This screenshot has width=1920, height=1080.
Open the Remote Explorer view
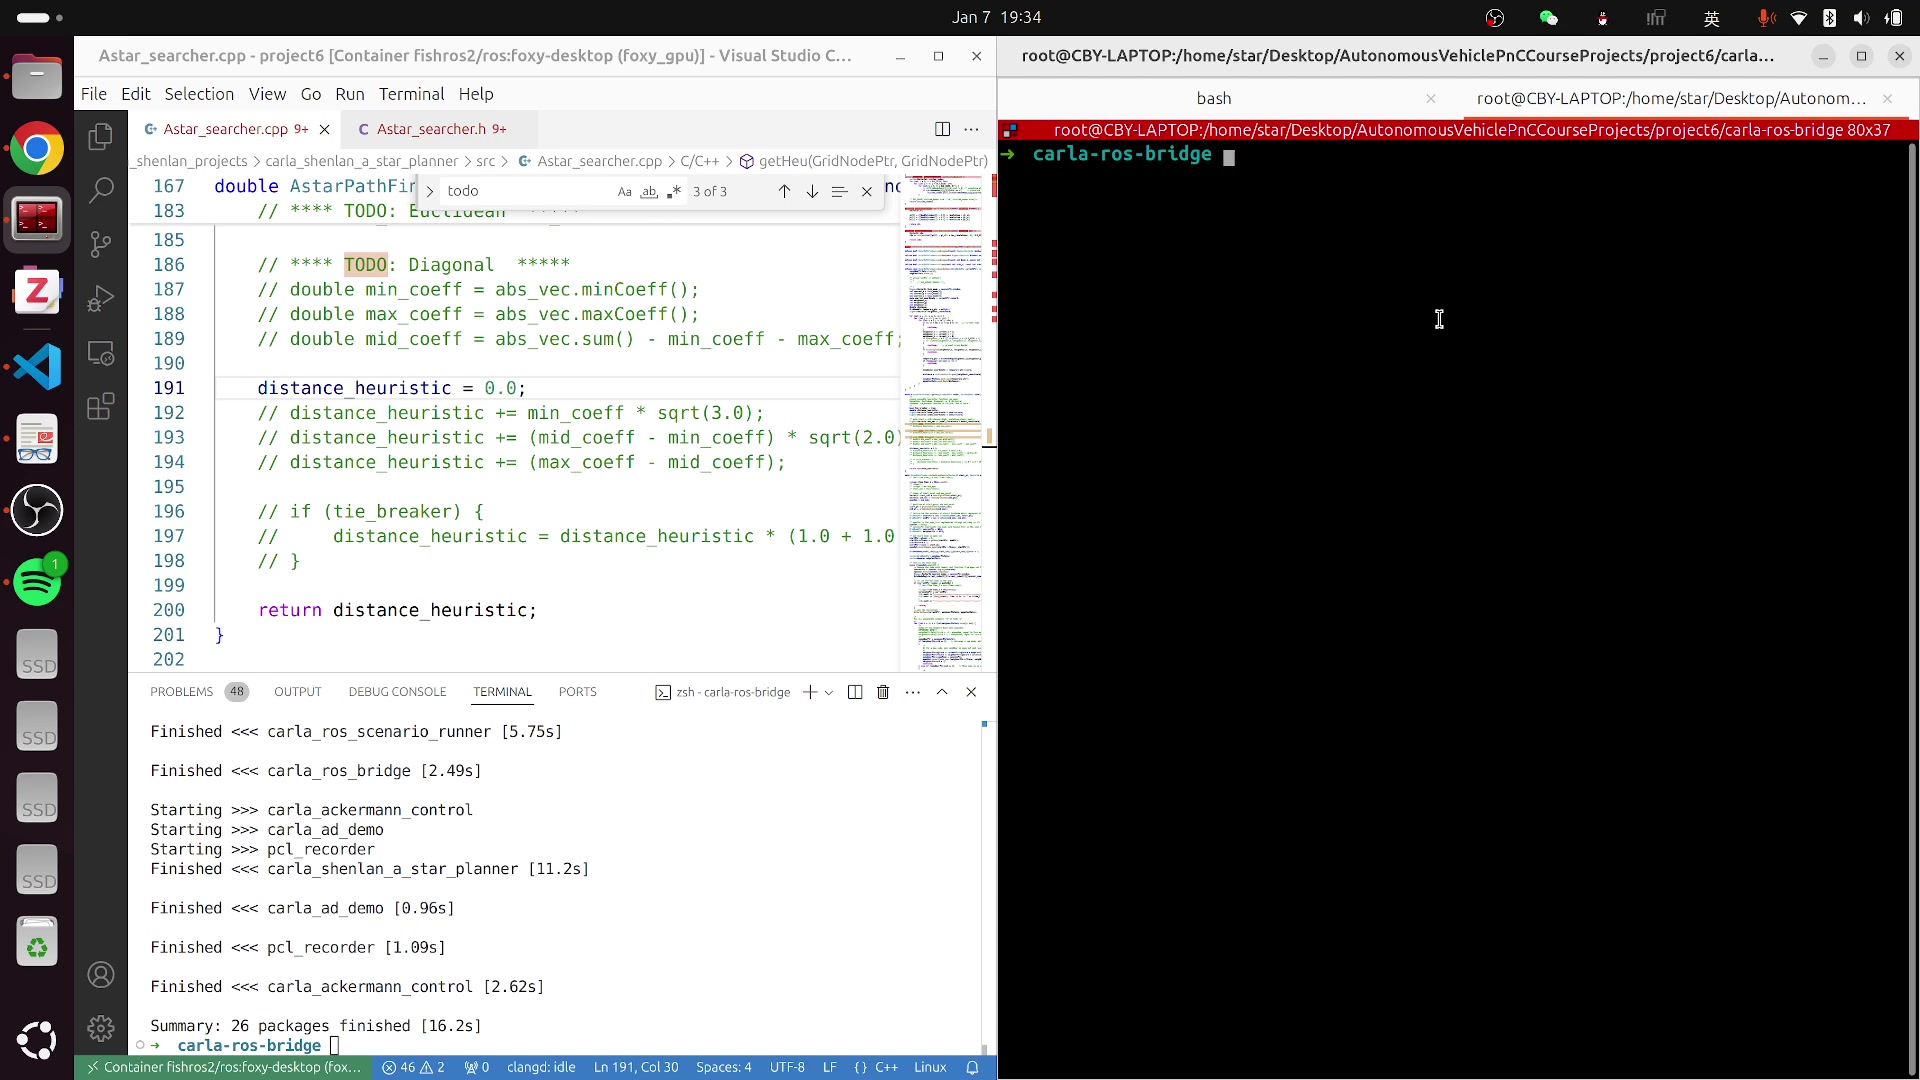click(x=101, y=353)
